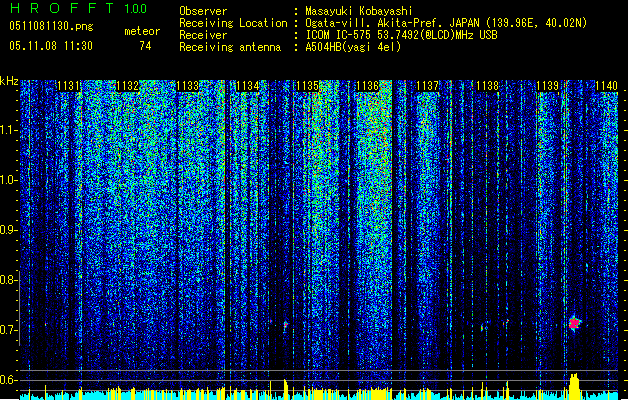Click the 1136 time marker
The image size is (629, 400).
pos(367,86)
